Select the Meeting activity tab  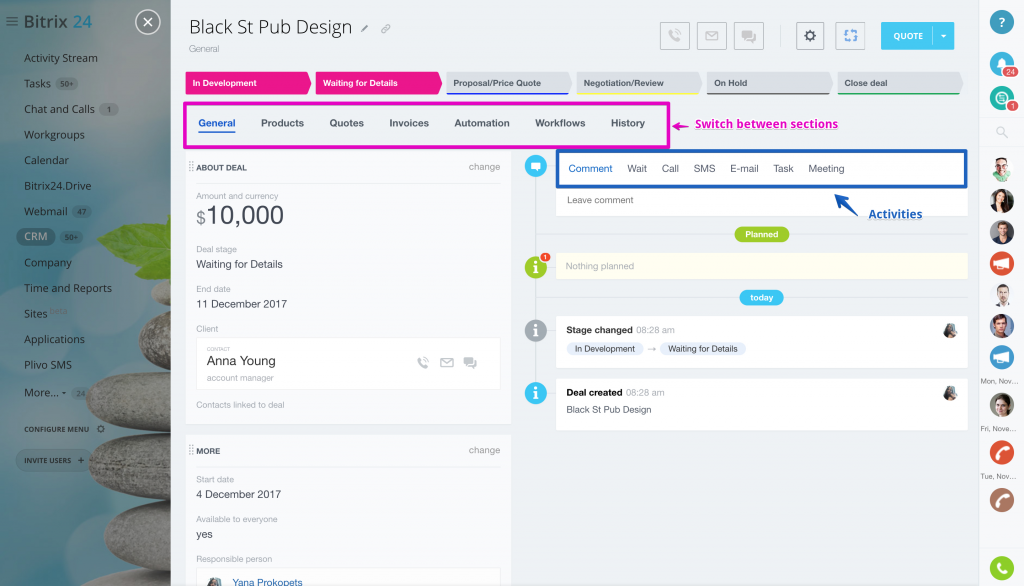[x=826, y=169]
